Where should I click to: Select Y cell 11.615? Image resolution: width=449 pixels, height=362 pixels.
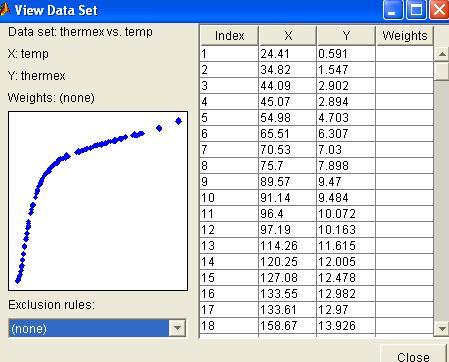point(346,246)
